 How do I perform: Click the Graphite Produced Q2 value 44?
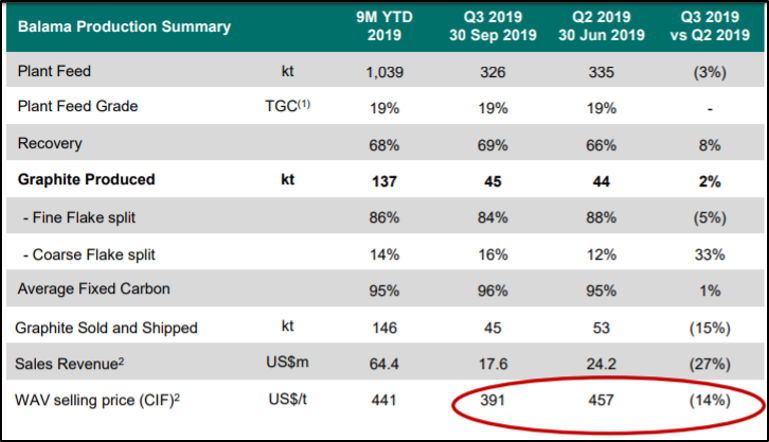point(601,182)
